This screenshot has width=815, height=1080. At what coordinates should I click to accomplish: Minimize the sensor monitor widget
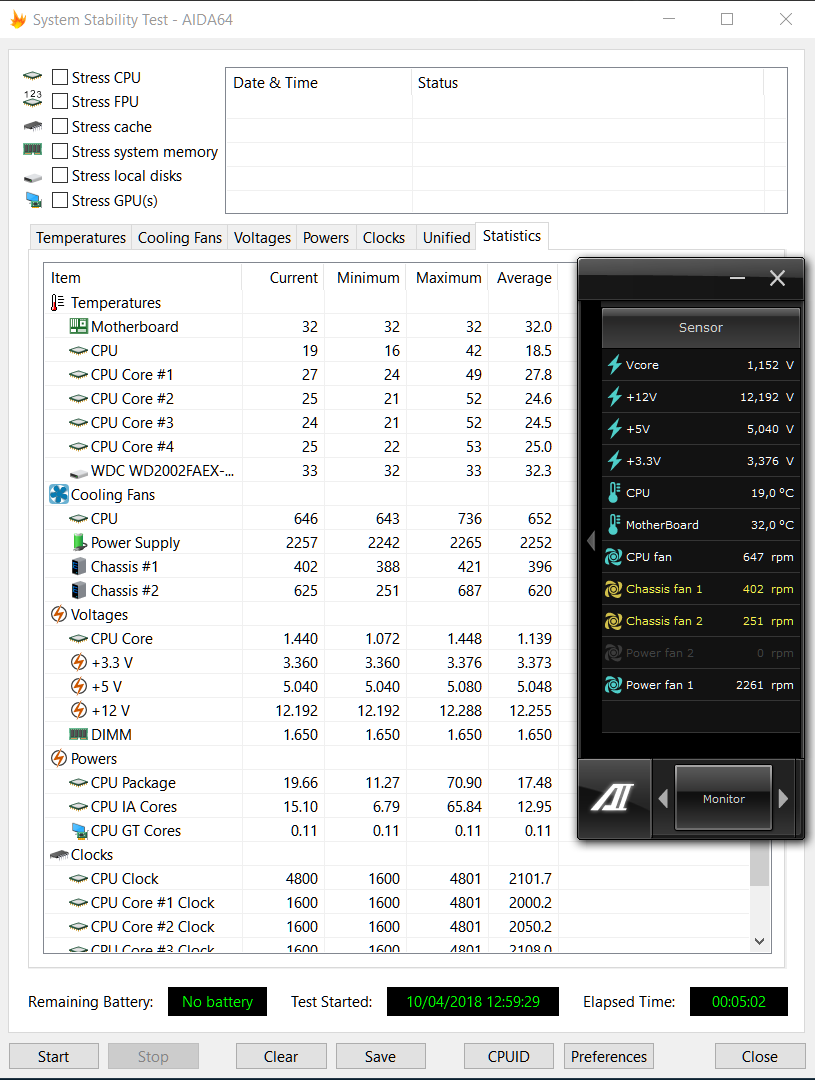(737, 278)
